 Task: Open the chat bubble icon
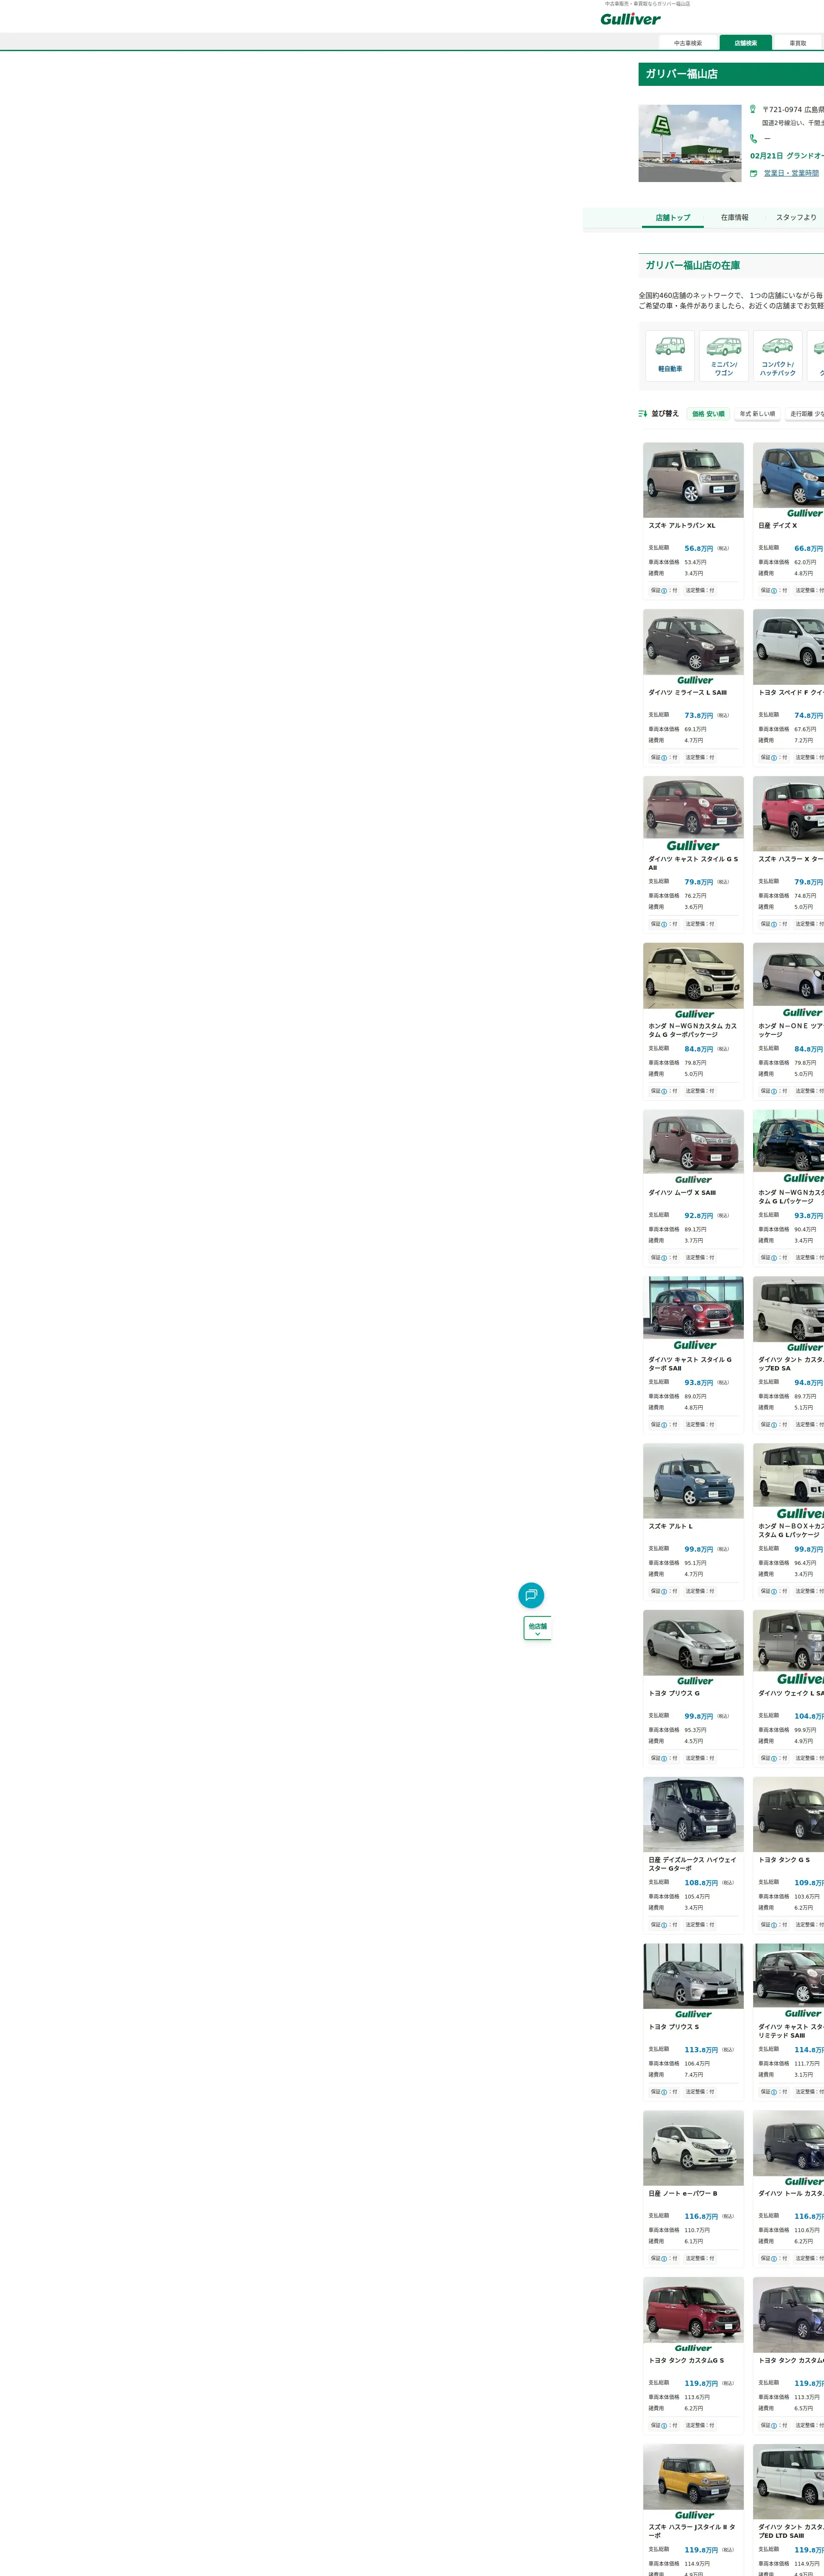[531, 1595]
